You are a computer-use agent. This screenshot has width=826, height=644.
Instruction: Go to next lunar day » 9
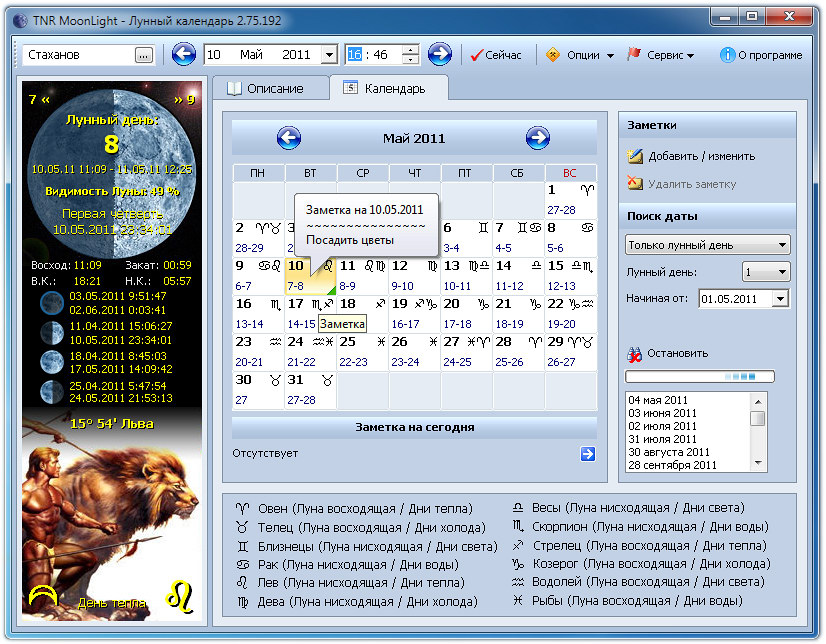pos(184,99)
